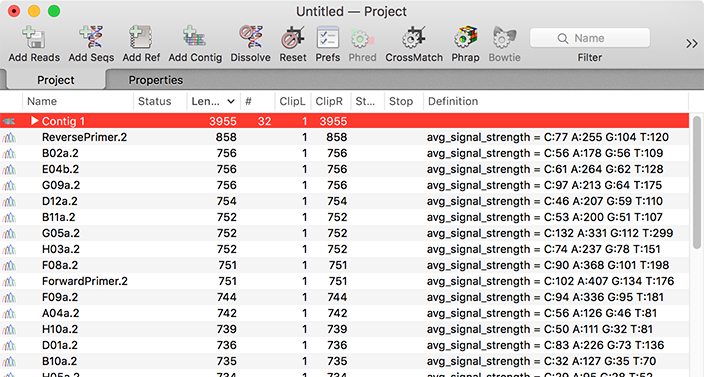The height and width of the screenshot is (377, 704).
Task: Select the B11a.2 read
Action: pyautogui.click(x=344, y=217)
